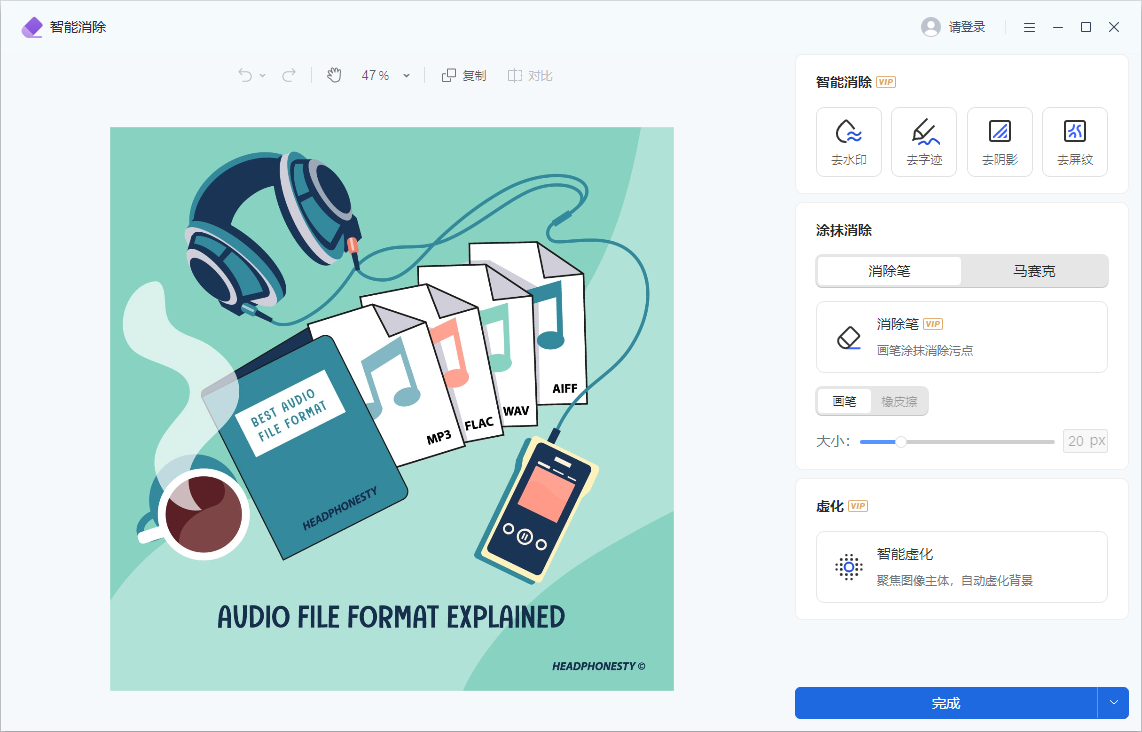Click the undo arrow icon
The height and width of the screenshot is (732, 1142).
click(245, 75)
